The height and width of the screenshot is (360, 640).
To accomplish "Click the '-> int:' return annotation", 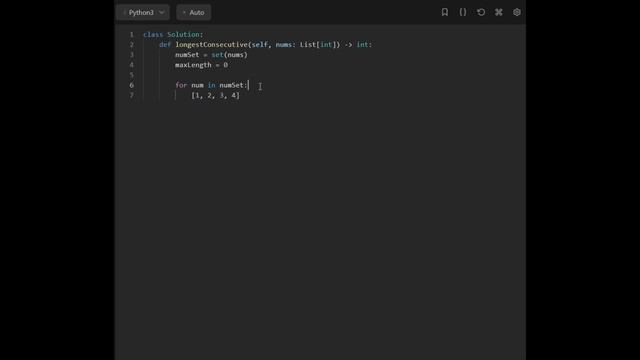I will point(358,44).
